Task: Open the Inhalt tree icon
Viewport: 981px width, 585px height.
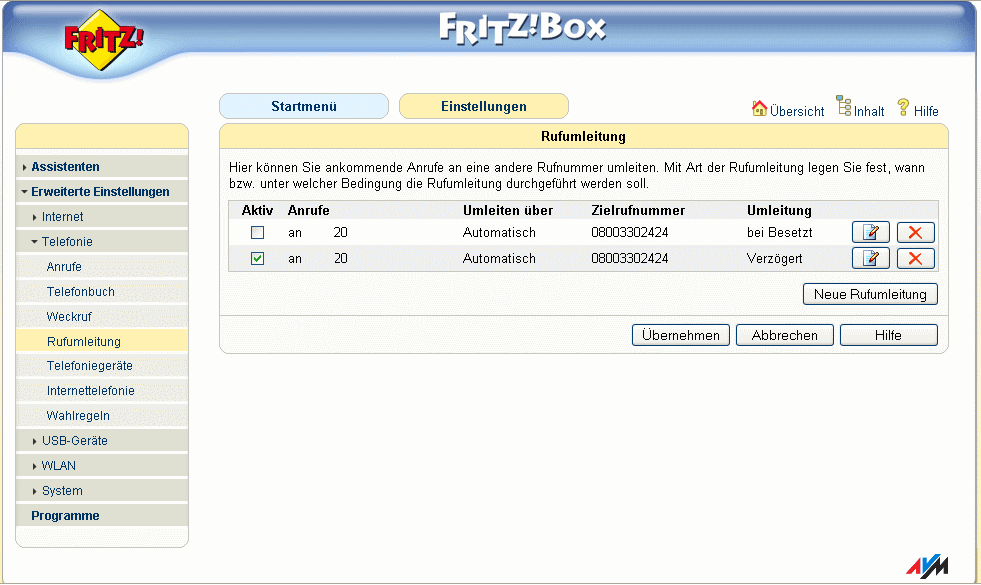Action: click(x=844, y=106)
